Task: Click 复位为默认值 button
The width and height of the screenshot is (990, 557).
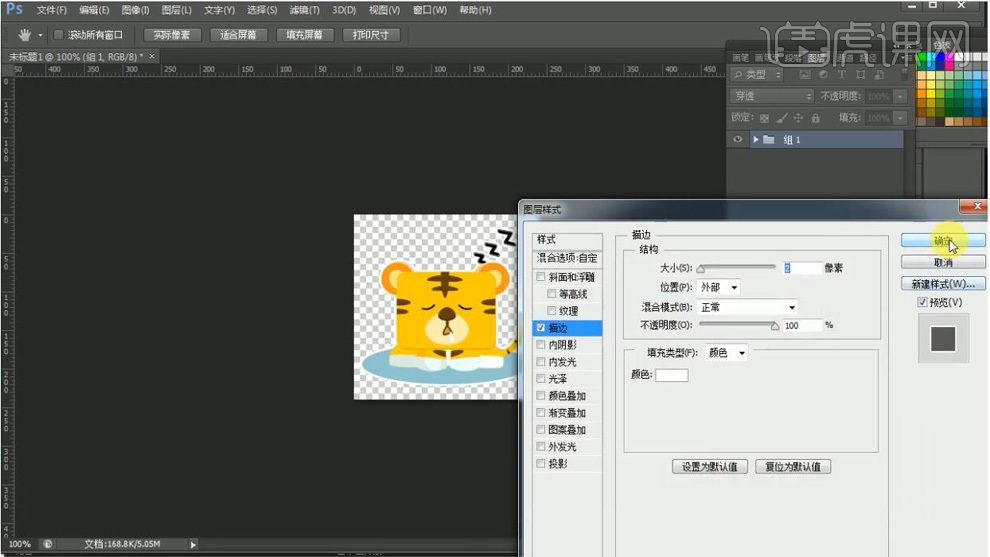Action: [x=793, y=467]
